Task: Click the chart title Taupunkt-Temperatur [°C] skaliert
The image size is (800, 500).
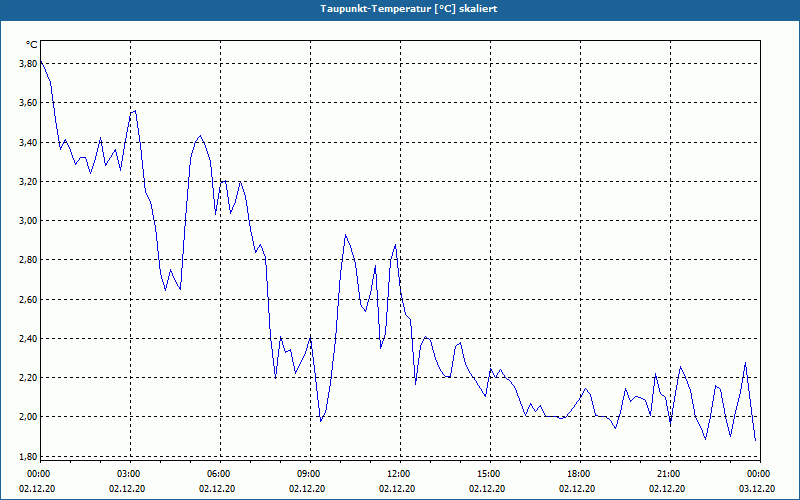Action: click(x=409, y=9)
